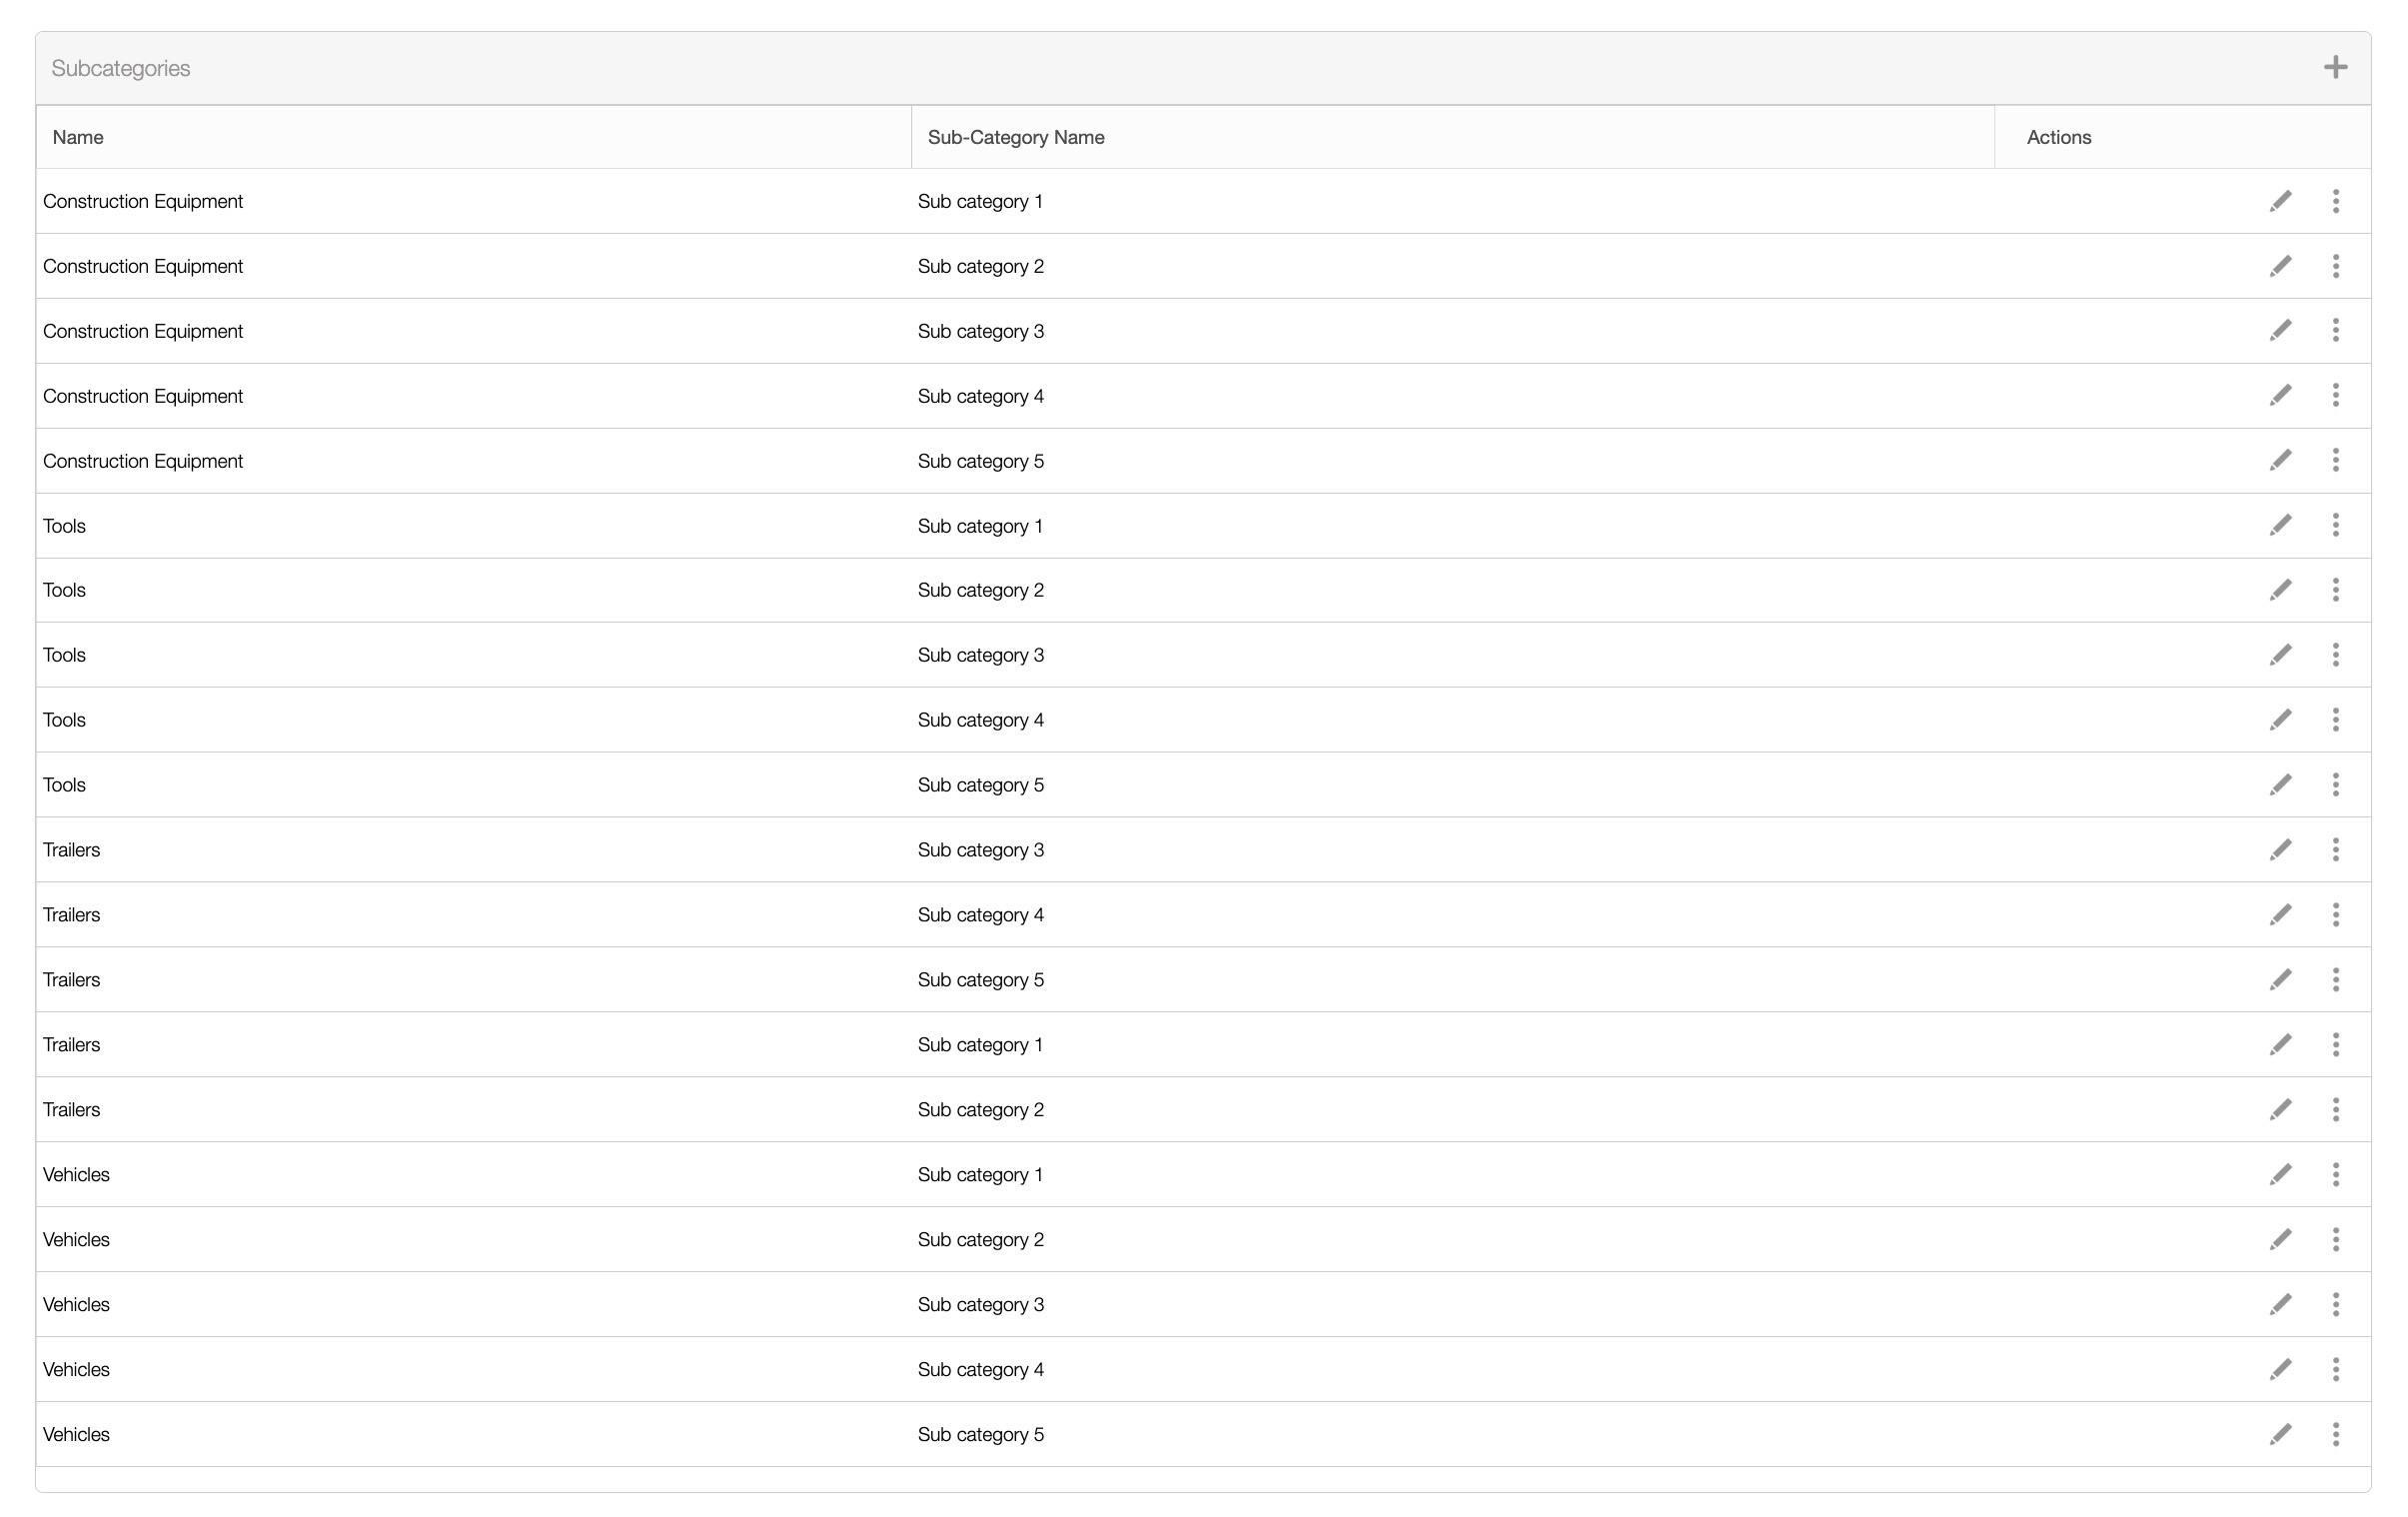Click edit pencil for Tools Sub category 5
Viewport: 2408px width, 1517px height.
pyautogui.click(x=2280, y=785)
